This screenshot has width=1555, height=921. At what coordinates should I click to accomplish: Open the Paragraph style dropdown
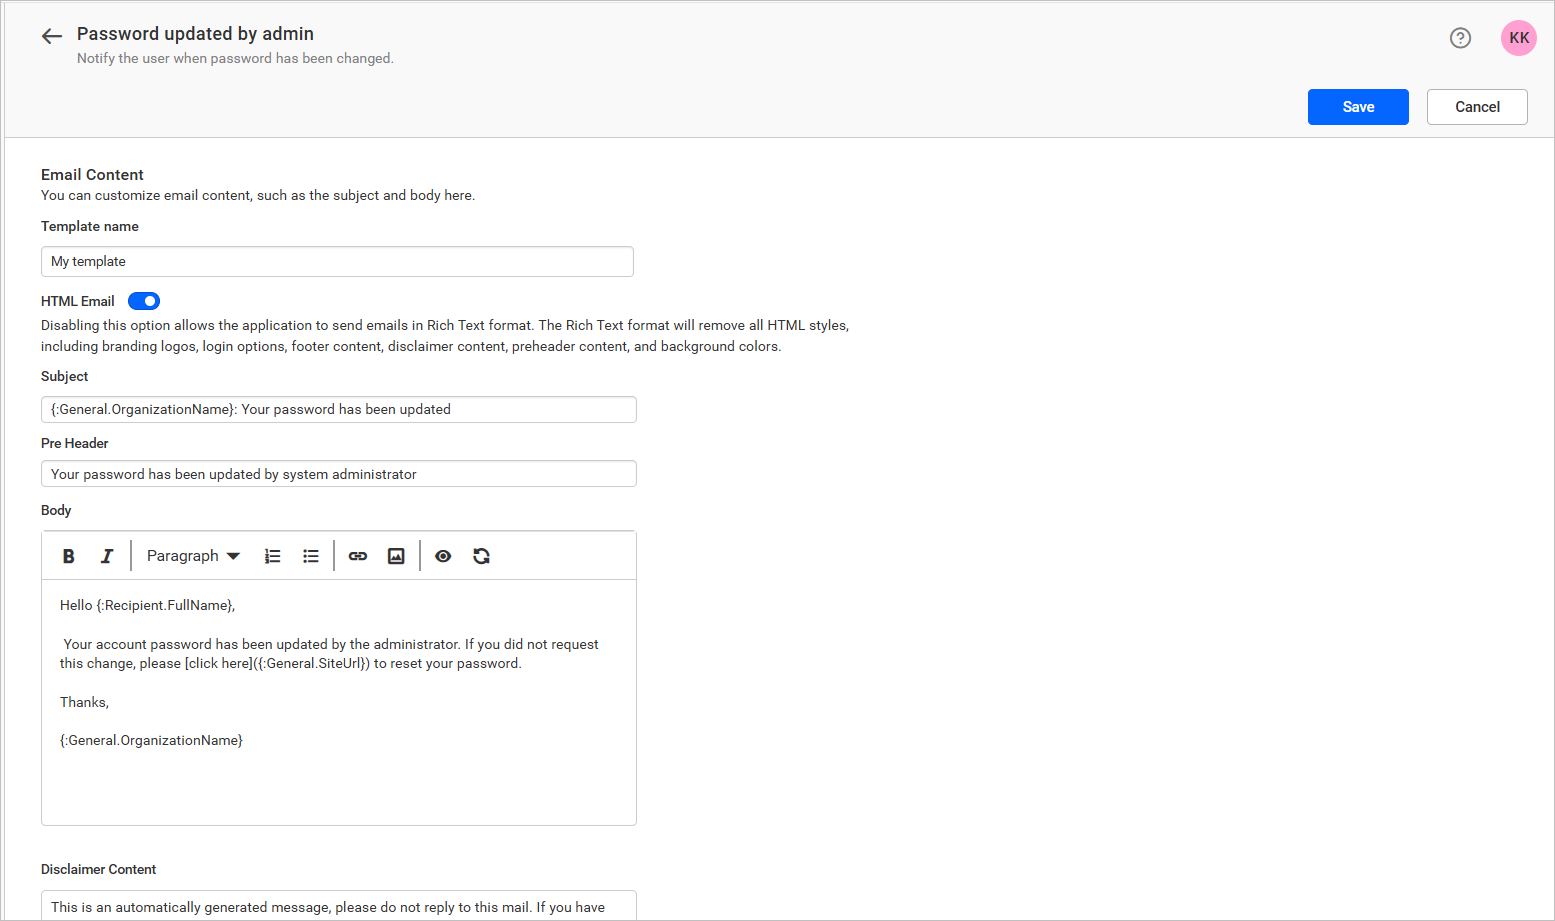(183, 555)
